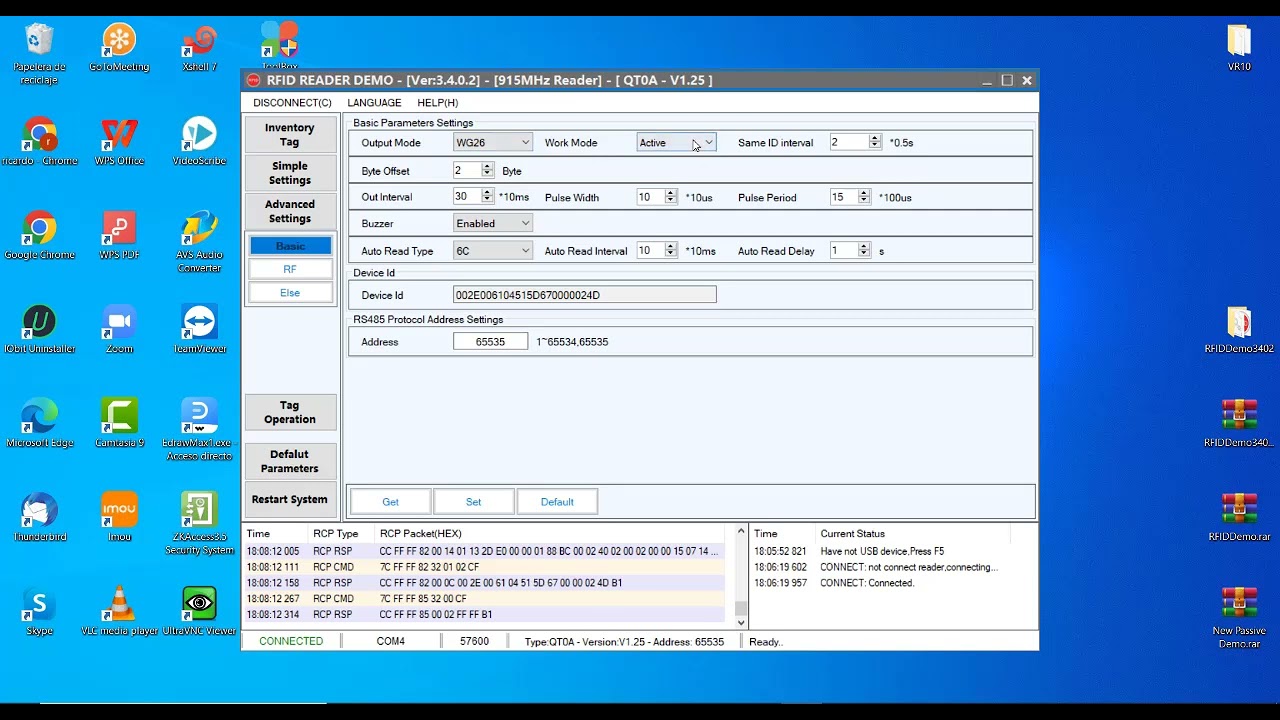Click the Pulse Period spinner arrows

(864, 197)
